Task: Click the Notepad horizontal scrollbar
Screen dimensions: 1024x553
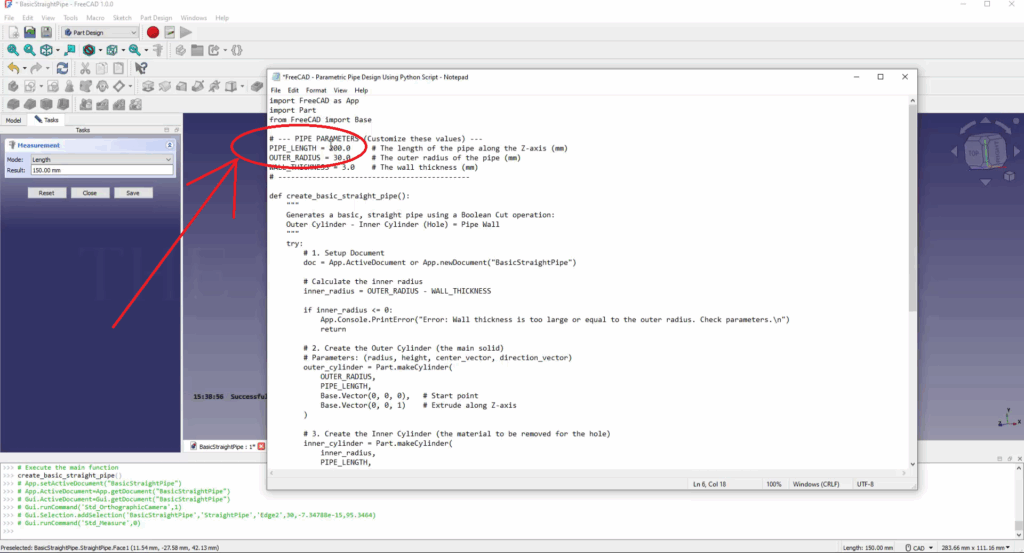Action: (x=589, y=473)
